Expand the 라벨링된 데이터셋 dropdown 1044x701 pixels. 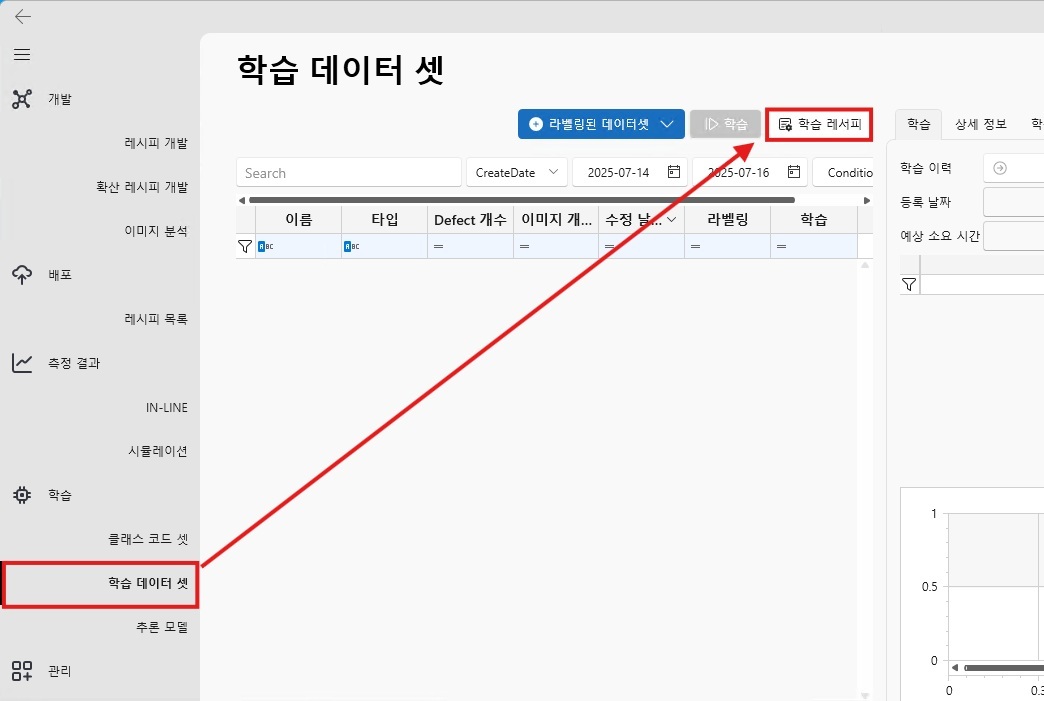[x=667, y=124]
